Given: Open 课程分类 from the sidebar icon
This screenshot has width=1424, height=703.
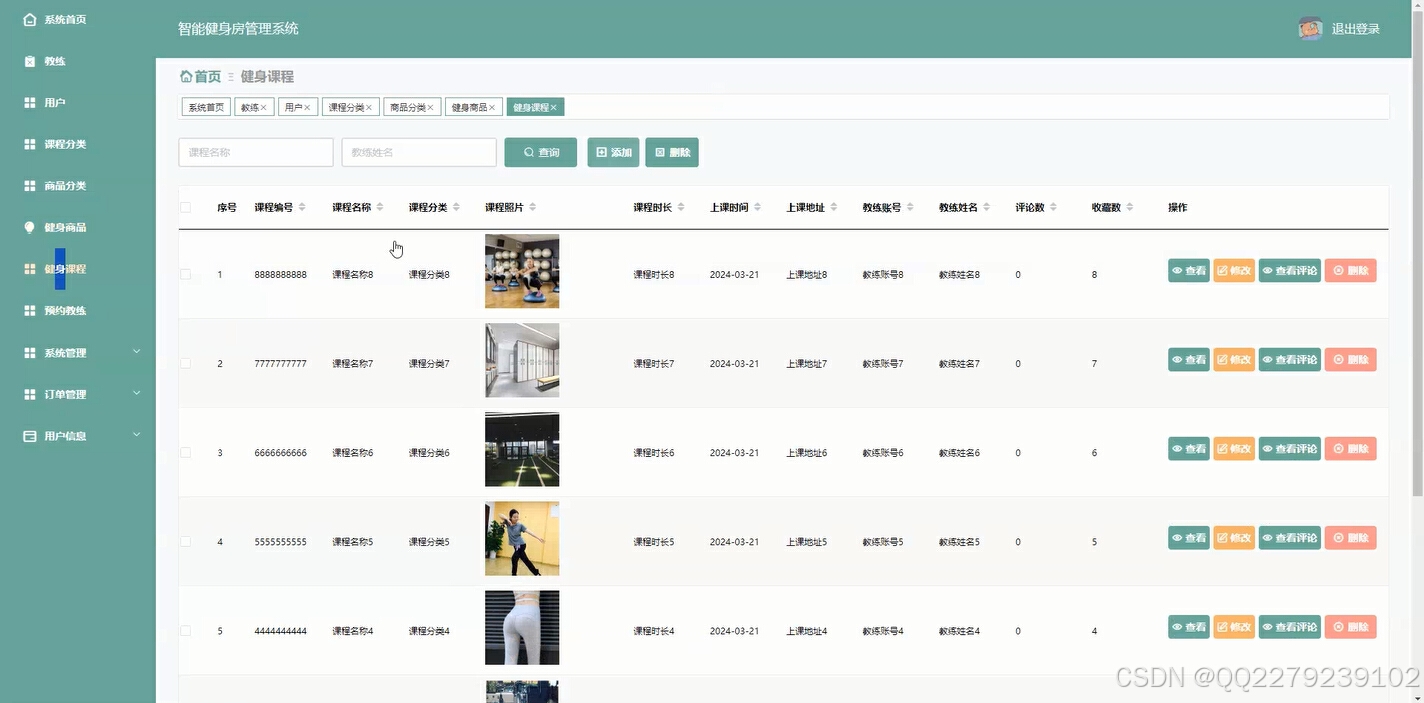Looking at the screenshot, I should [27, 144].
